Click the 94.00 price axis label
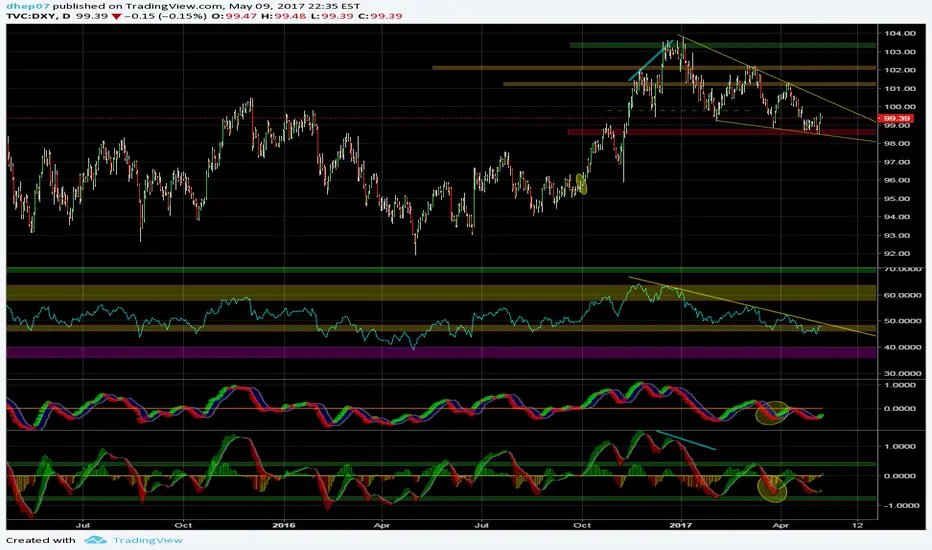Screen dimensions: 932x550 (x=897, y=216)
